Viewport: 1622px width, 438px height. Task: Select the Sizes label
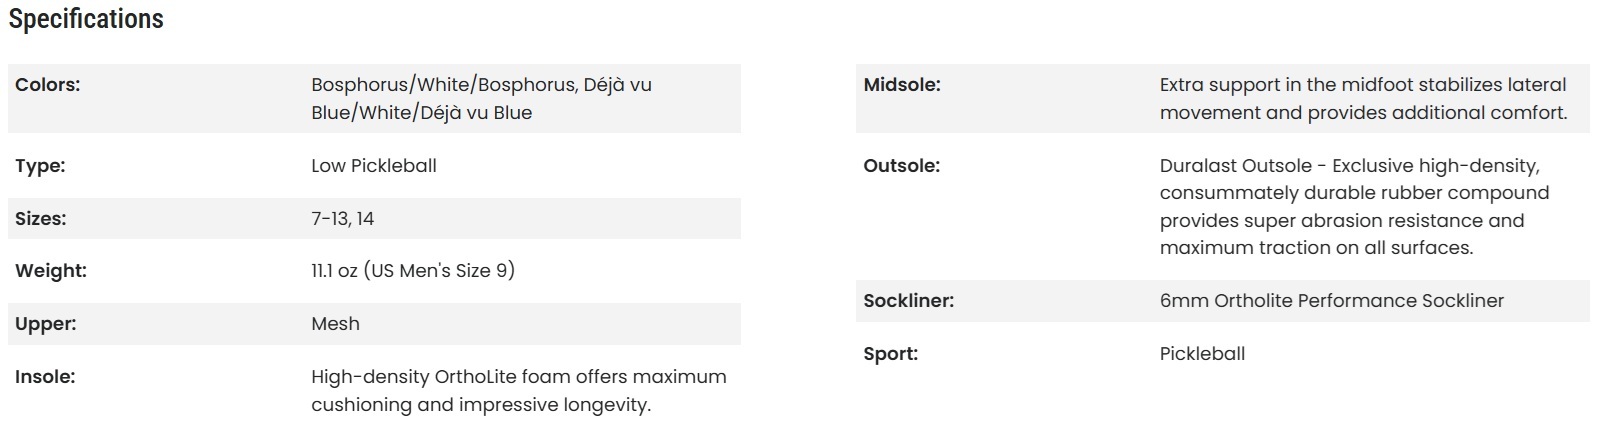pos(41,219)
